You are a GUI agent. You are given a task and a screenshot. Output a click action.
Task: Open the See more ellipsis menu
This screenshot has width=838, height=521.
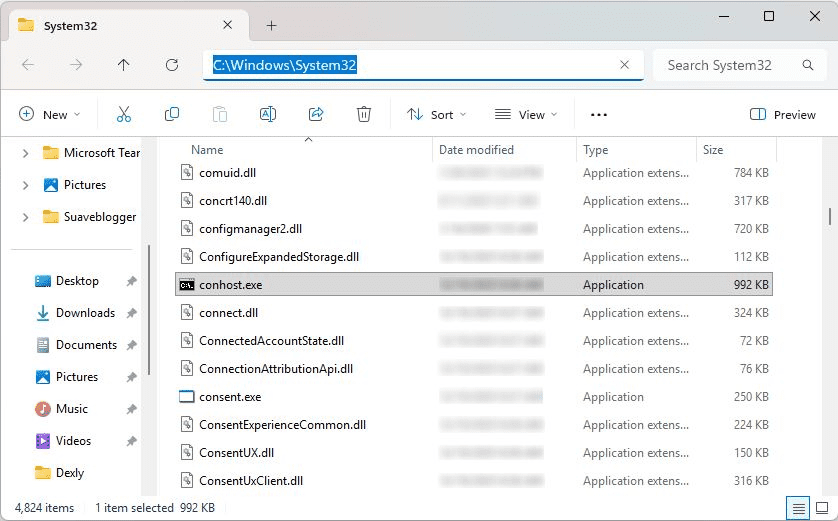pyautogui.click(x=599, y=115)
